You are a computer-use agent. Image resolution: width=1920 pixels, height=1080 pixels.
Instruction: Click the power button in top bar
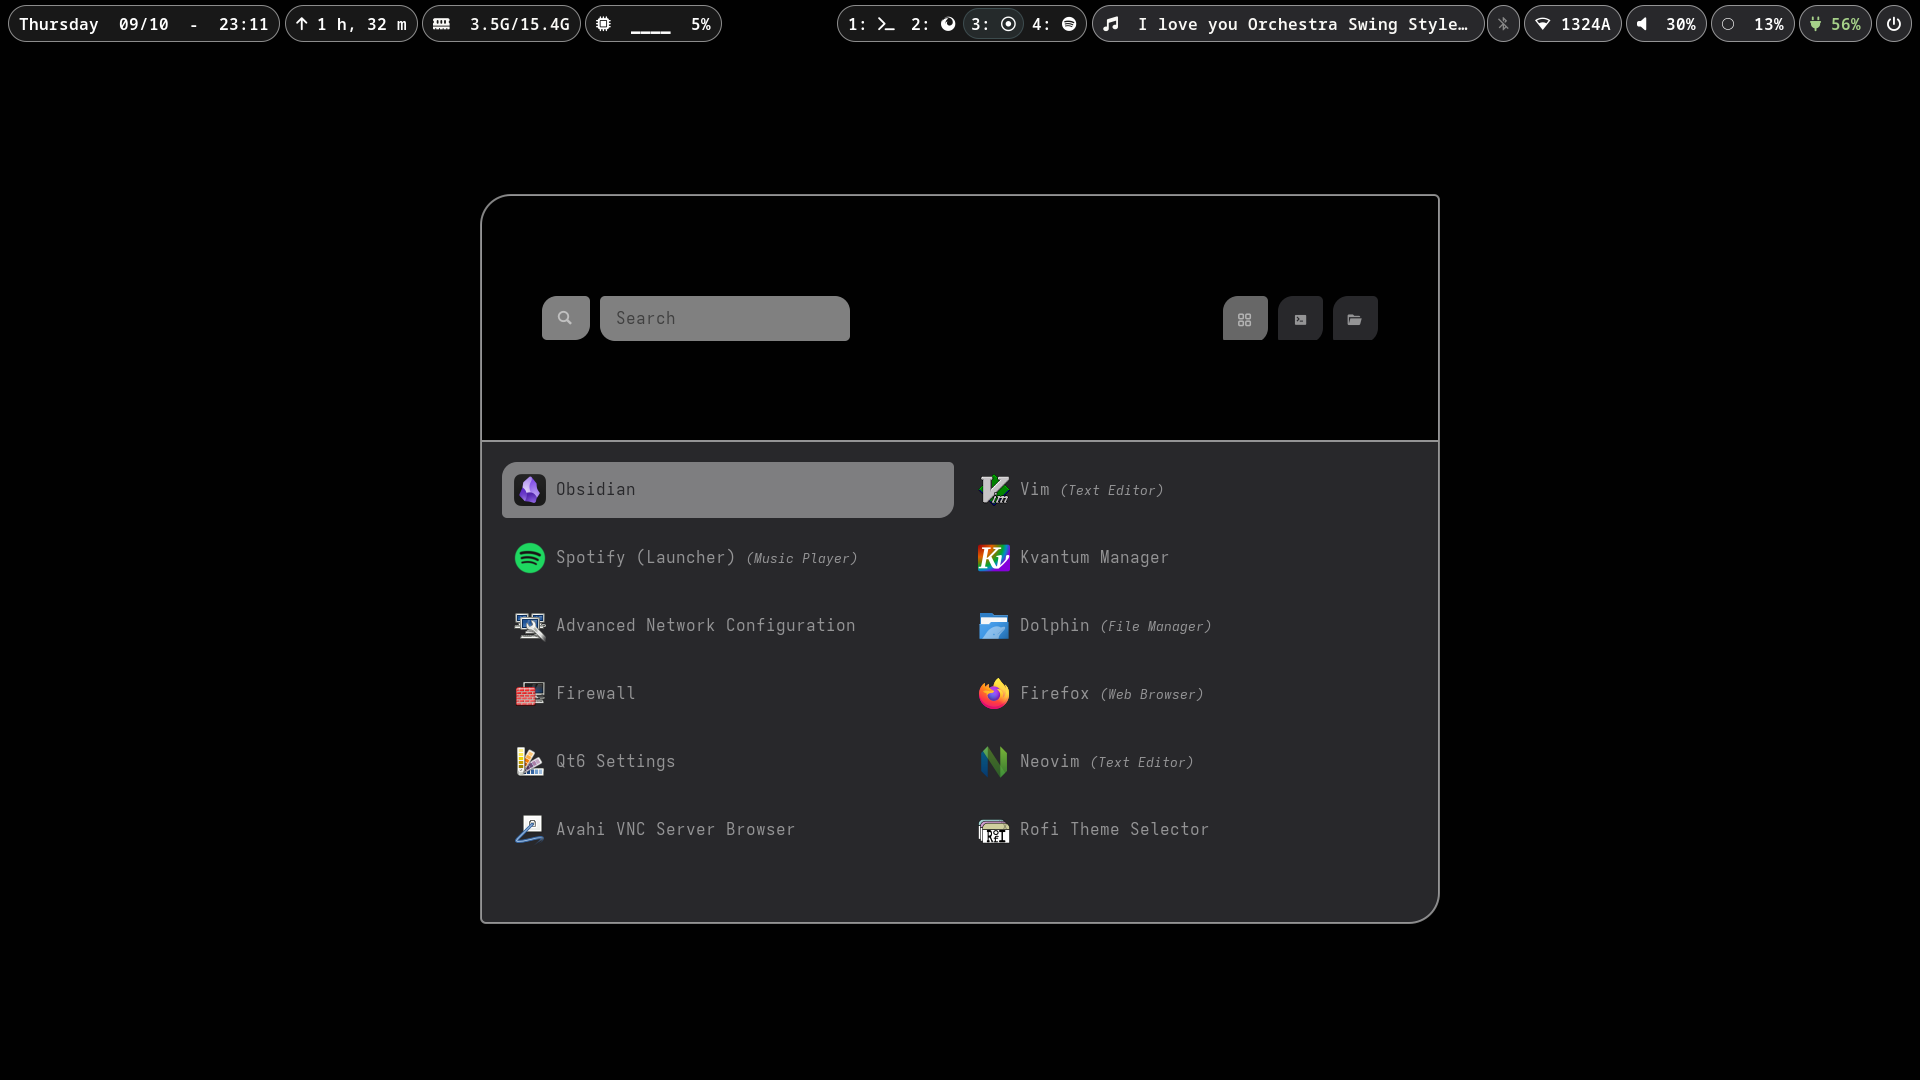tap(1893, 24)
